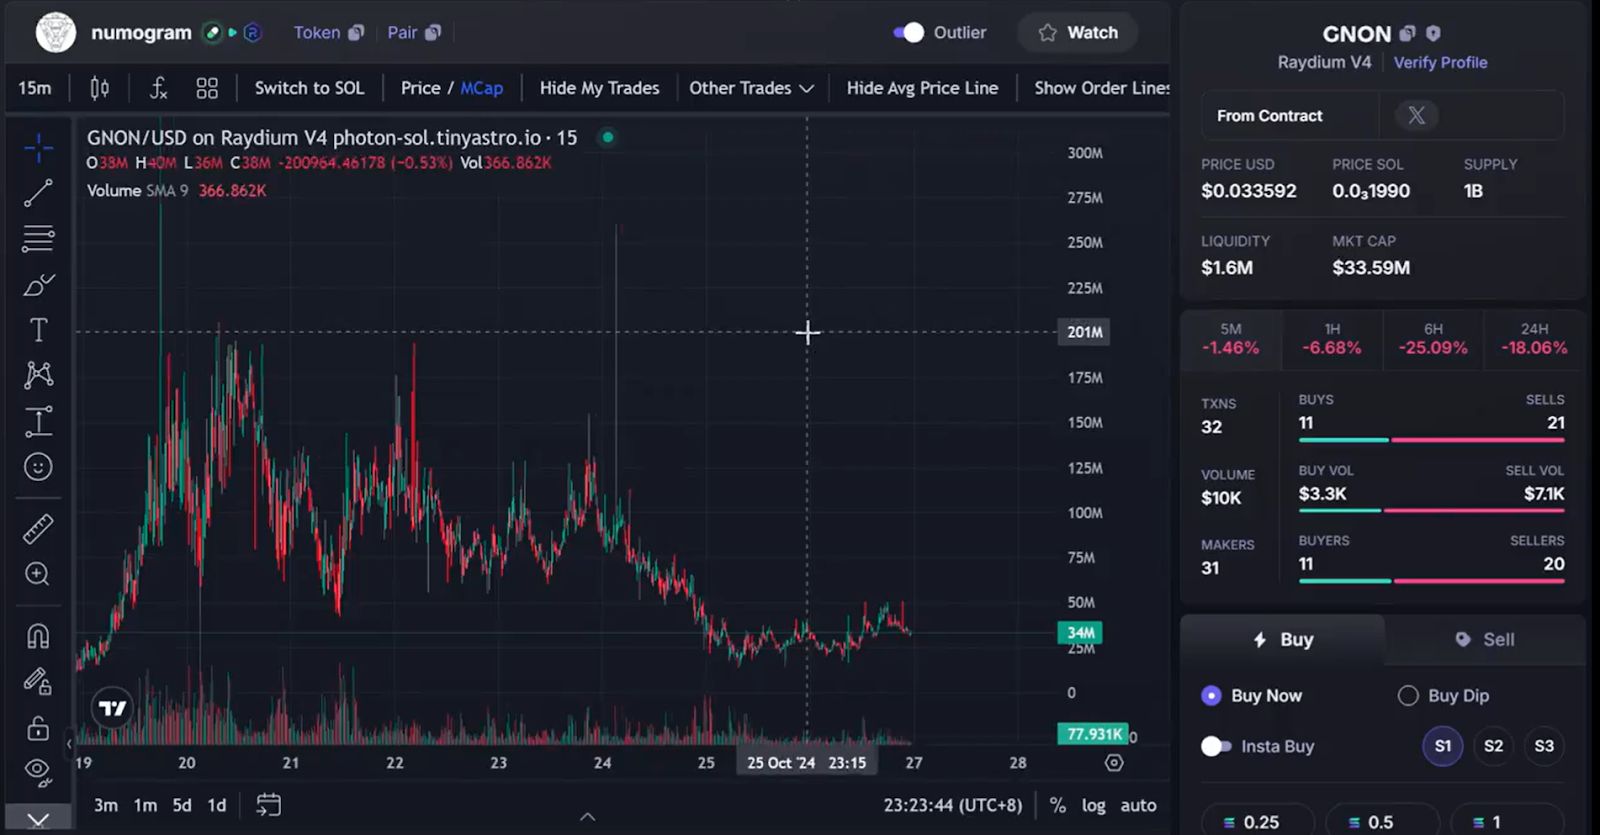Activate the zoom in tool
The image size is (1600, 835).
pyautogui.click(x=38, y=574)
